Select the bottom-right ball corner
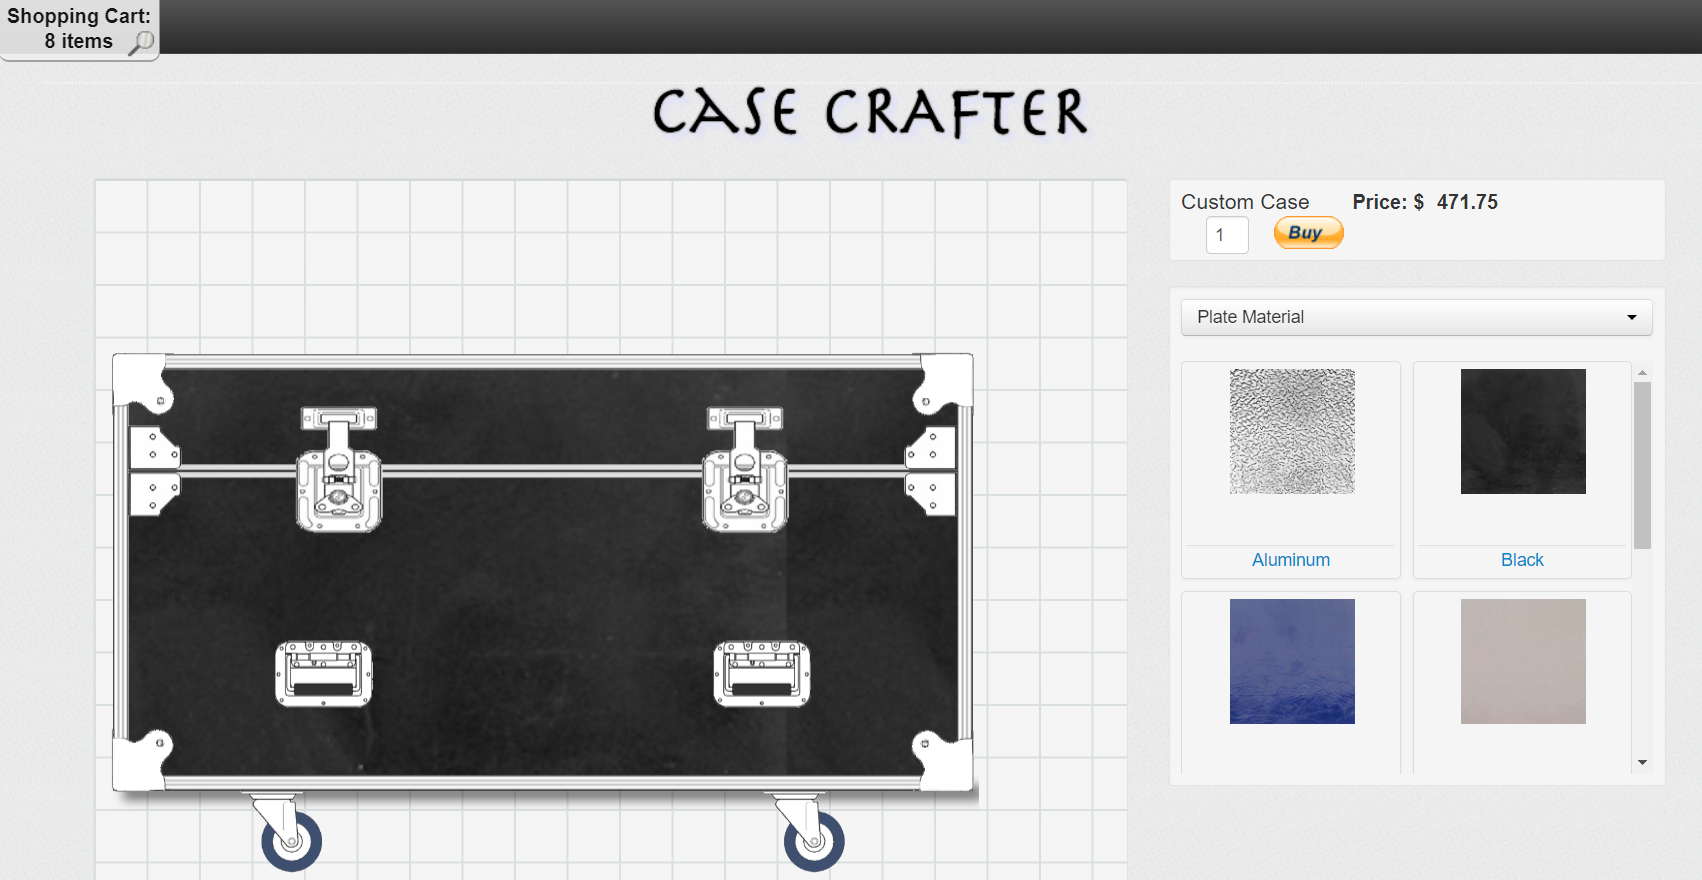This screenshot has height=880, width=1702. pos(944,762)
